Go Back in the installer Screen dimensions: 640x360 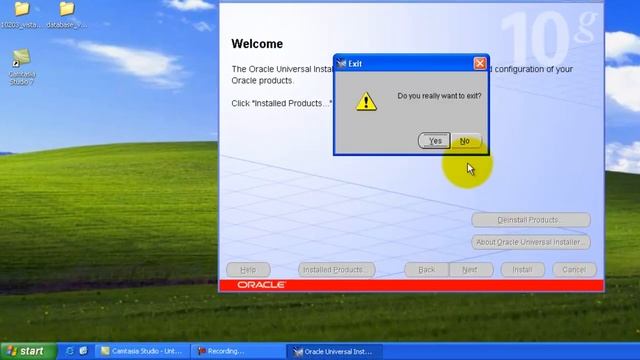(427, 270)
